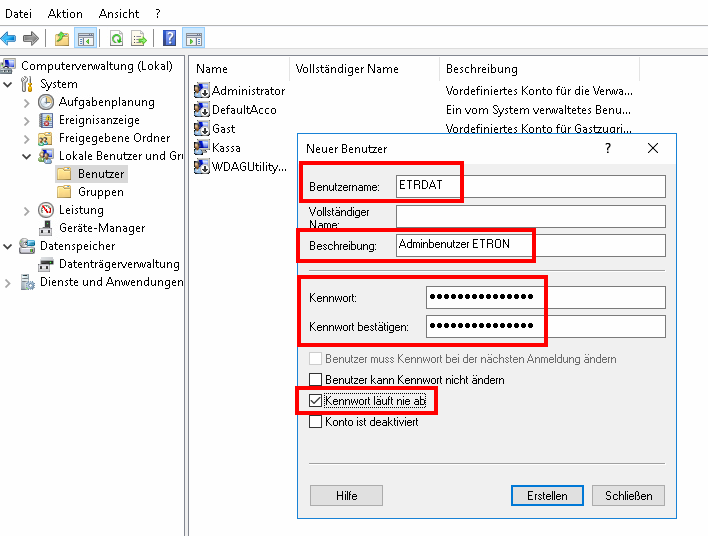The width and height of the screenshot is (708, 536).
Task: Open the Datenträgerverwaltung disk icon
Action: (x=46, y=264)
